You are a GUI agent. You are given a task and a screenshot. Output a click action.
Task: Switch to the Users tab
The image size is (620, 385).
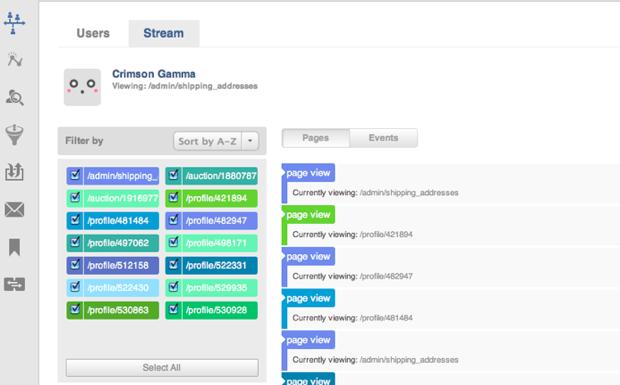(x=93, y=33)
